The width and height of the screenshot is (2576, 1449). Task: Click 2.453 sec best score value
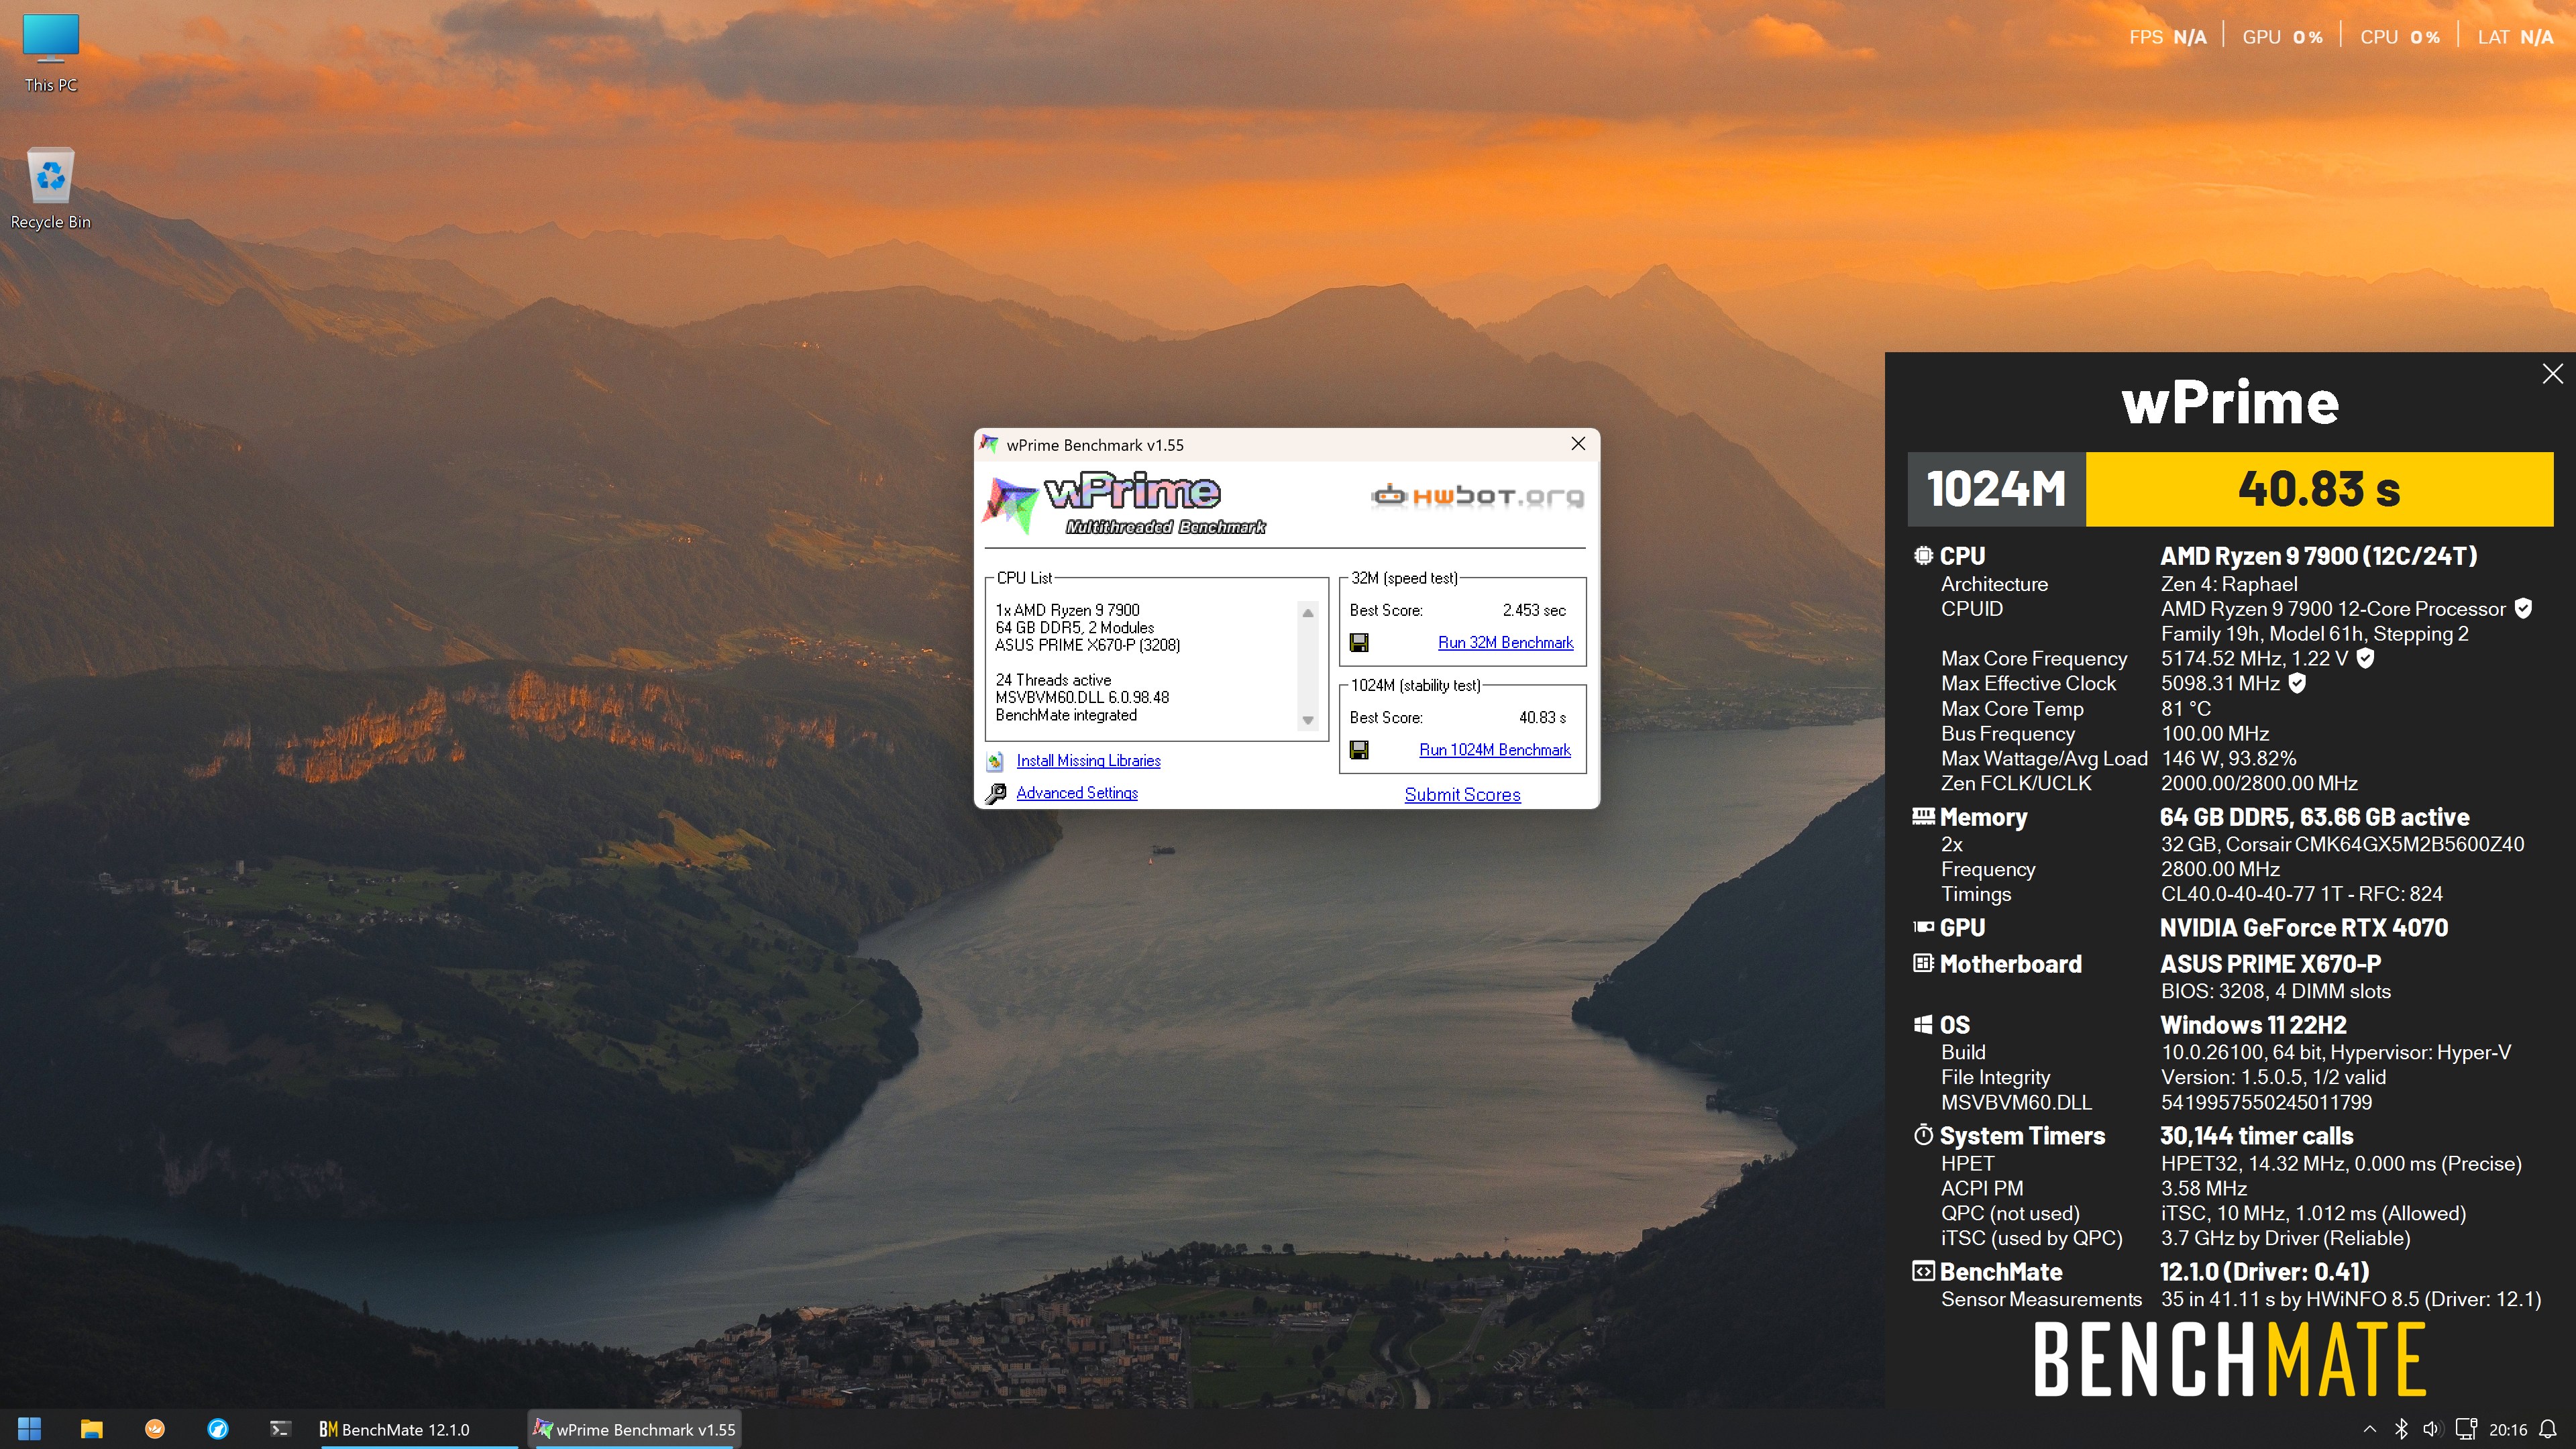pos(1534,610)
